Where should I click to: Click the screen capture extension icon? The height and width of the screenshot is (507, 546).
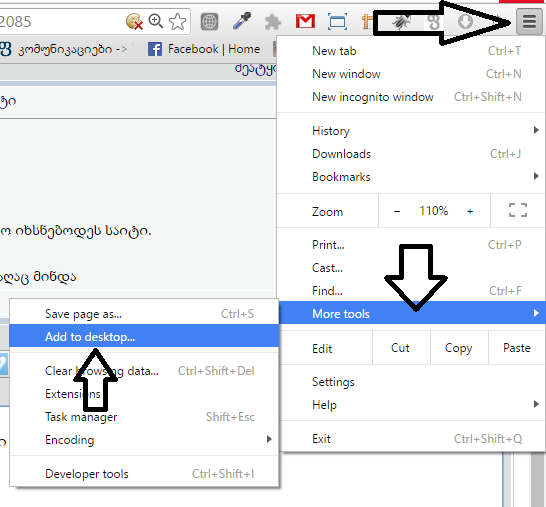(x=337, y=22)
